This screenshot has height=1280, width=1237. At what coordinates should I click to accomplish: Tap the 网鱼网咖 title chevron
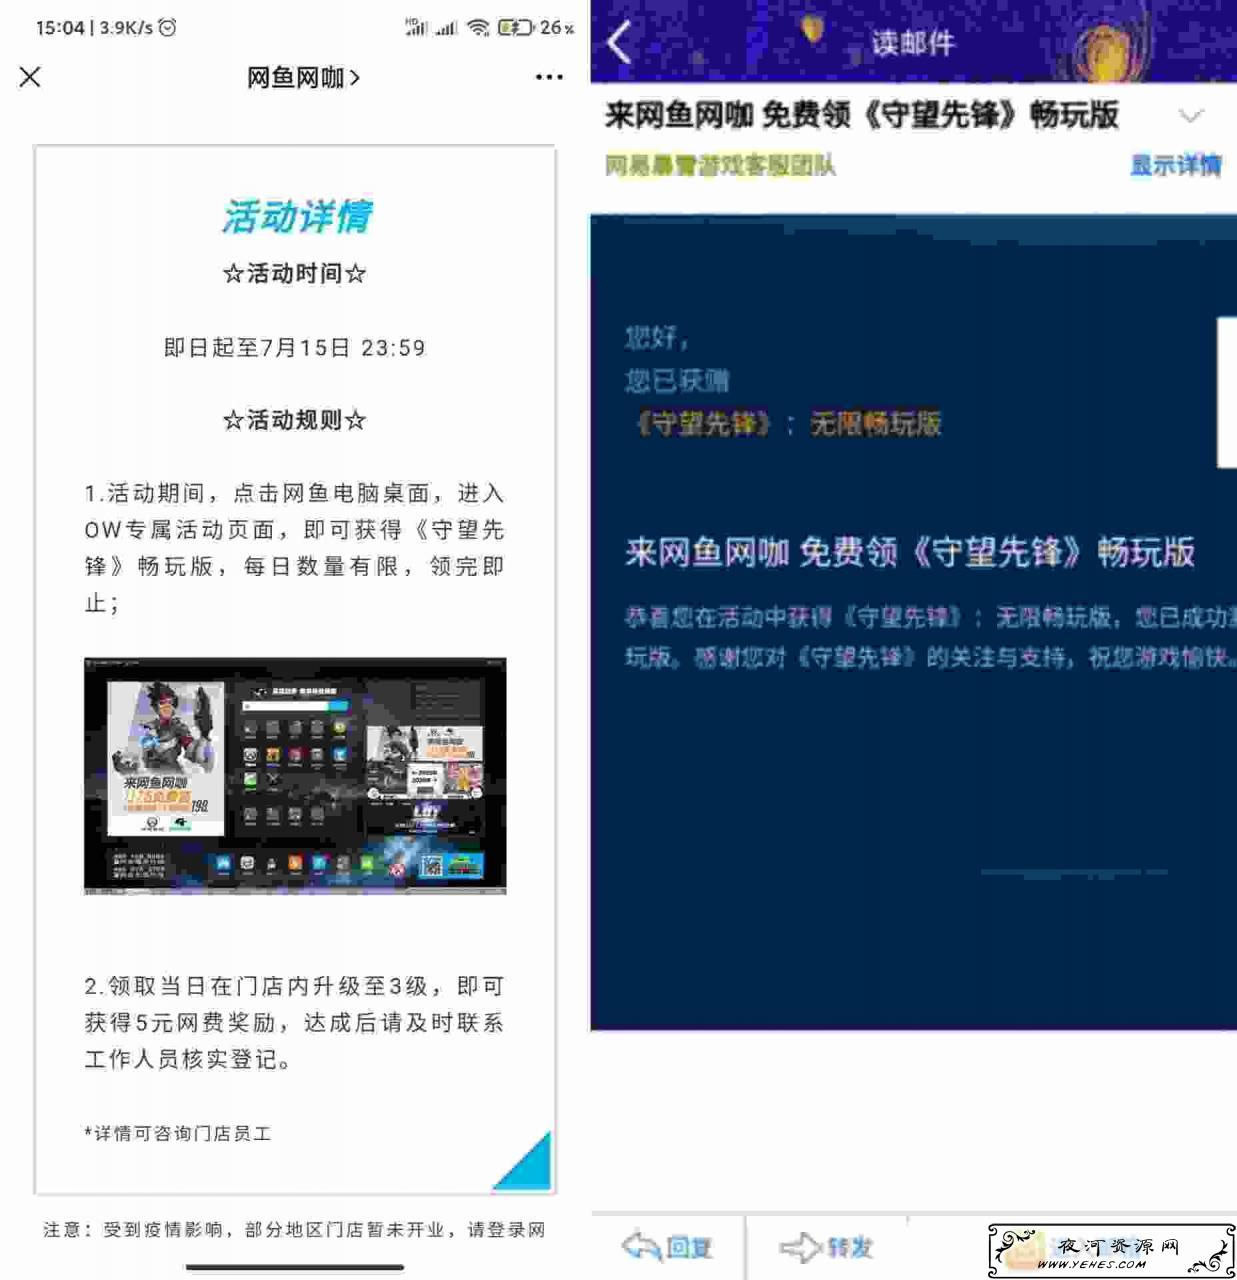(x=355, y=77)
